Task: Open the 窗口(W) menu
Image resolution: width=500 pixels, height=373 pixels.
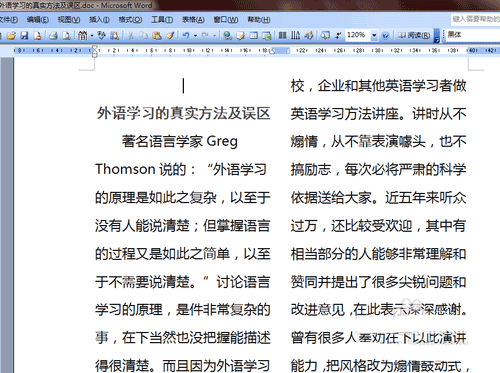Action: [x=226, y=20]
